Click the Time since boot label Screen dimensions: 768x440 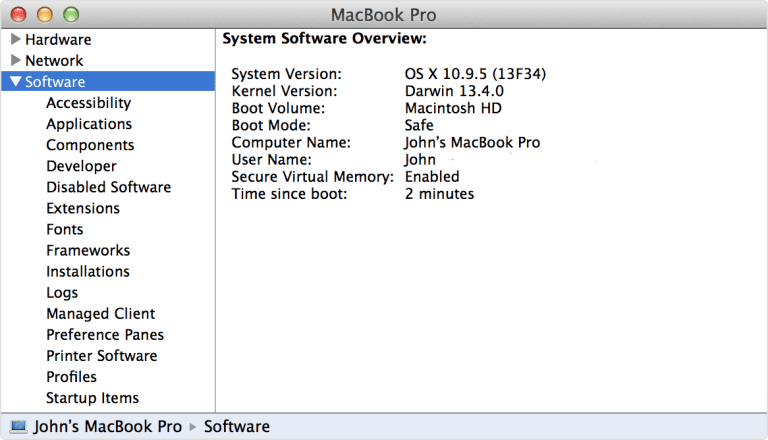coord(289,194)
